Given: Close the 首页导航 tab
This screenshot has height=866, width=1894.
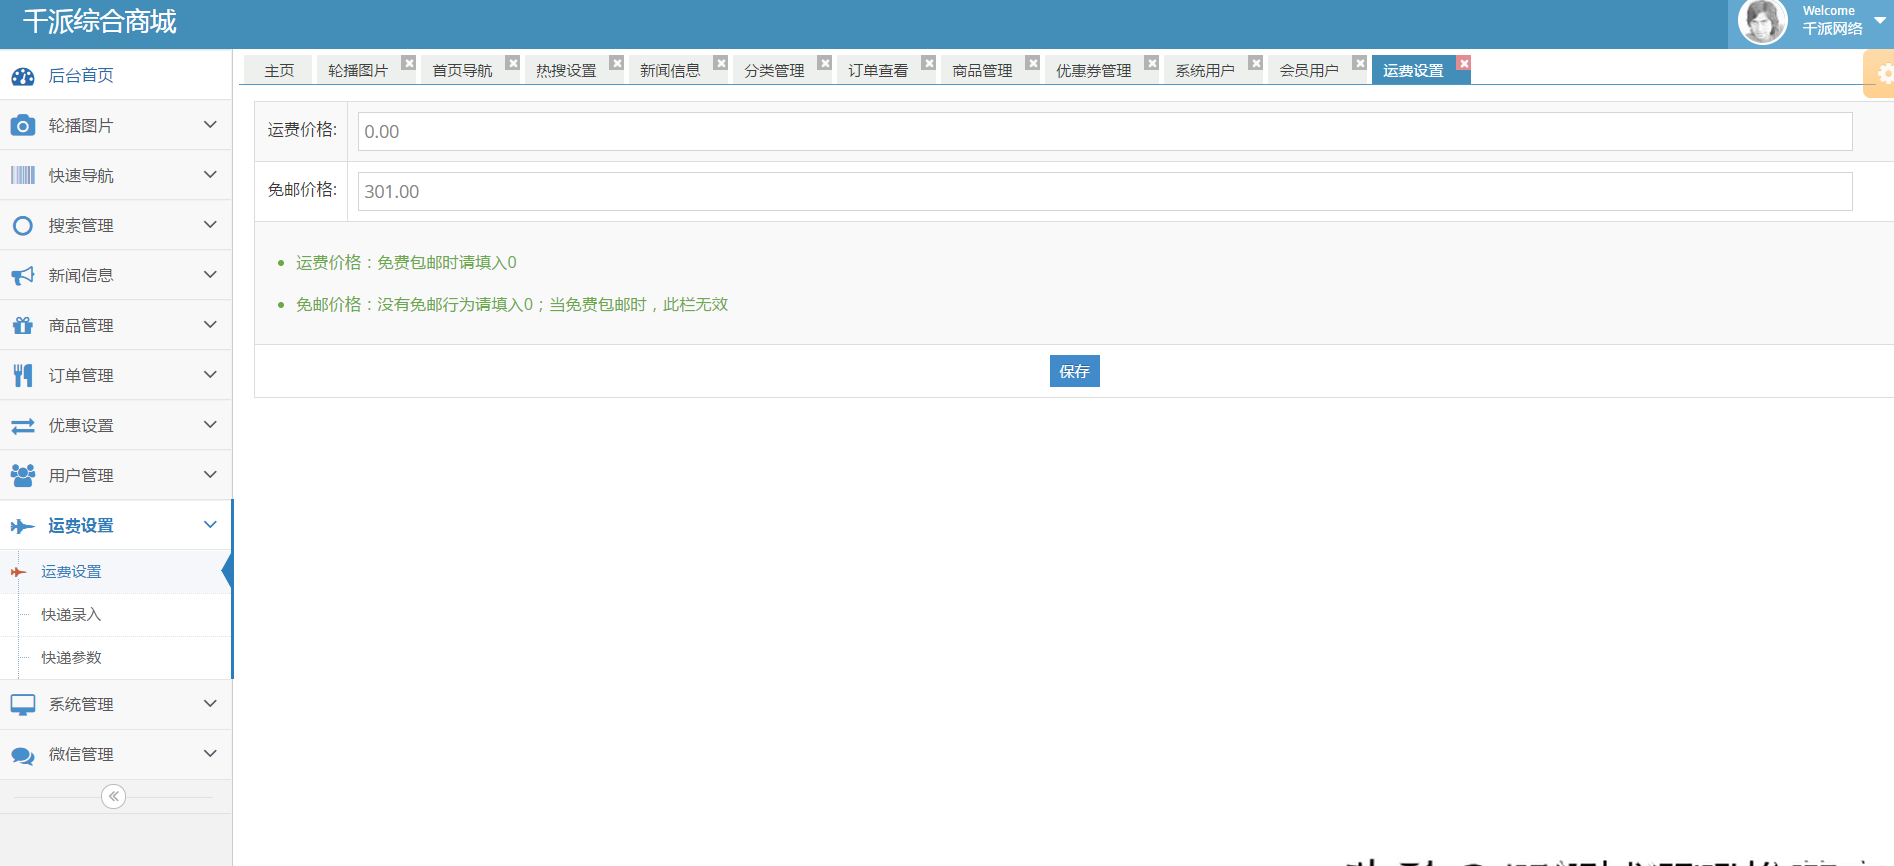Looking at the screenshot, I should [513, 63].
